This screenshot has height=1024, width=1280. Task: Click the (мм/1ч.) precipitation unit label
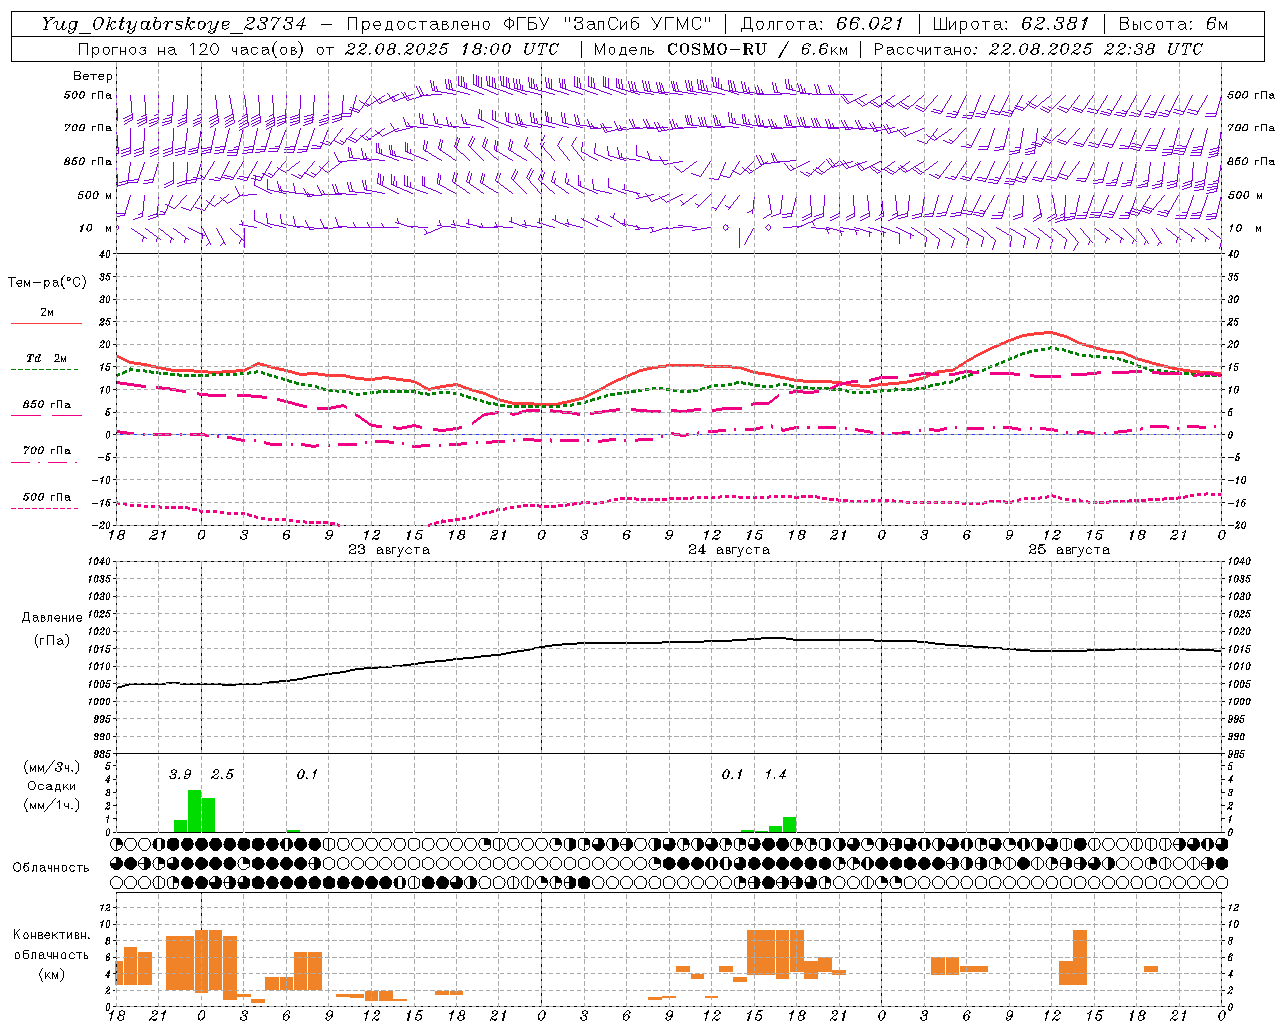[x=52, y=805]
